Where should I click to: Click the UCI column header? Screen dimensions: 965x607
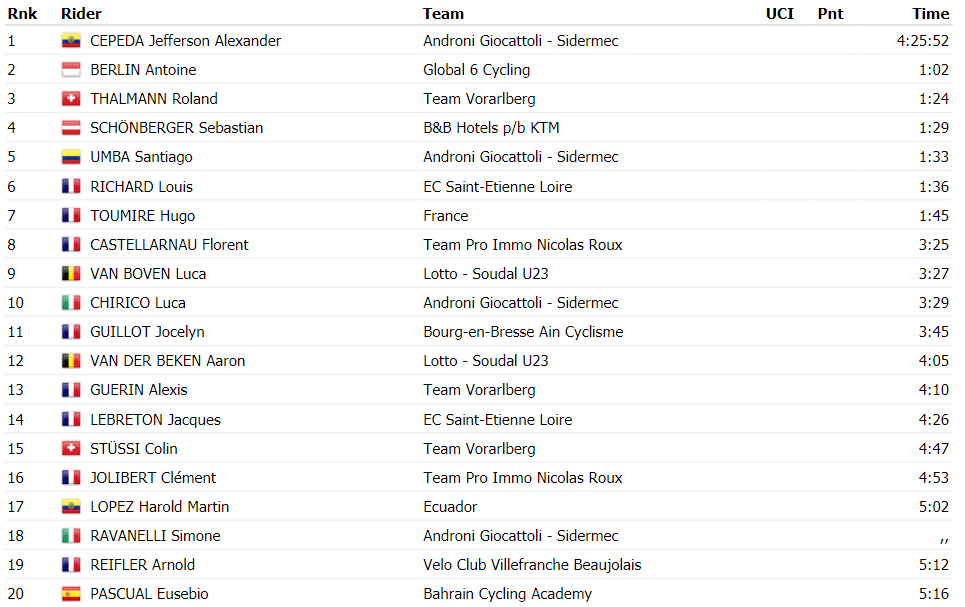point(780,14)
